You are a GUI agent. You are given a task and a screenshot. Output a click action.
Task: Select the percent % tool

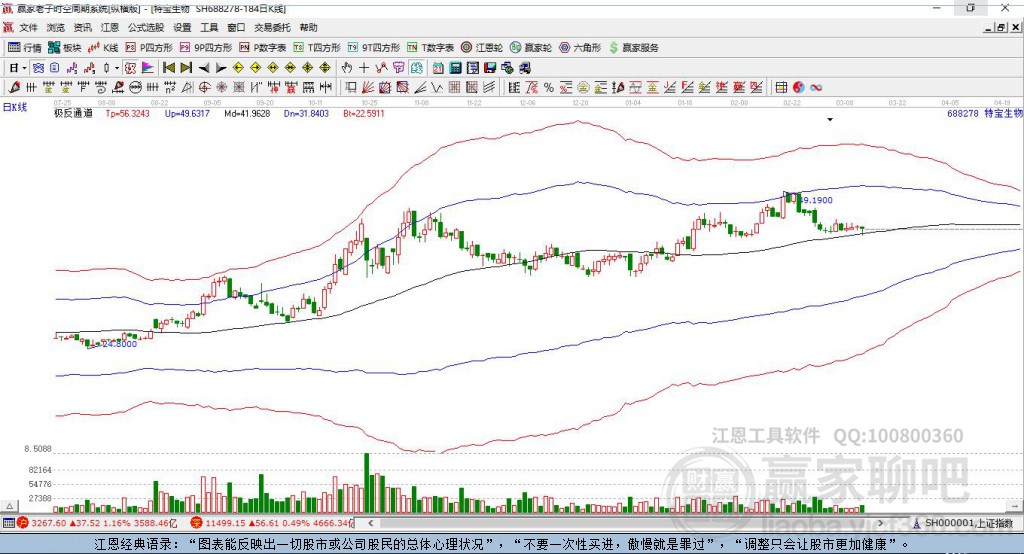(549, 88)
